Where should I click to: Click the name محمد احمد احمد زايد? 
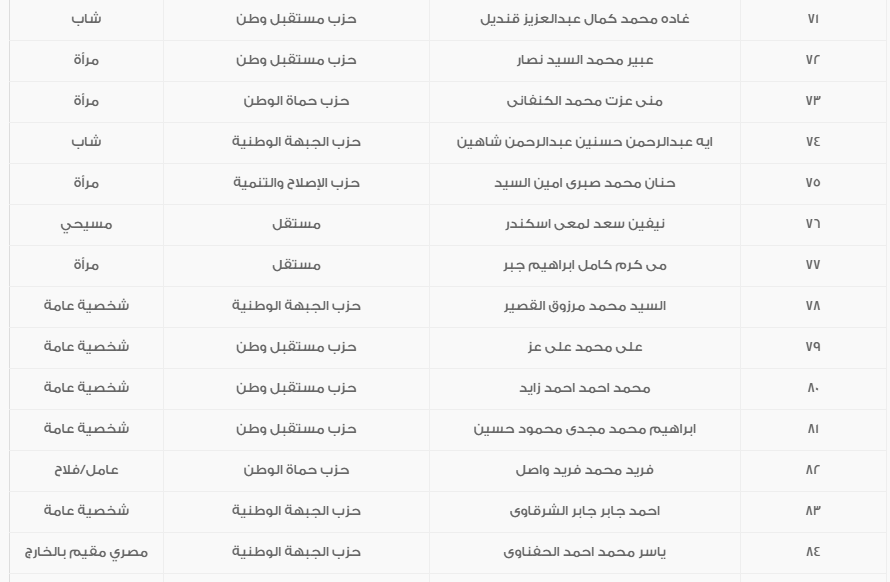pyautogui.click(x=585, y=388)
